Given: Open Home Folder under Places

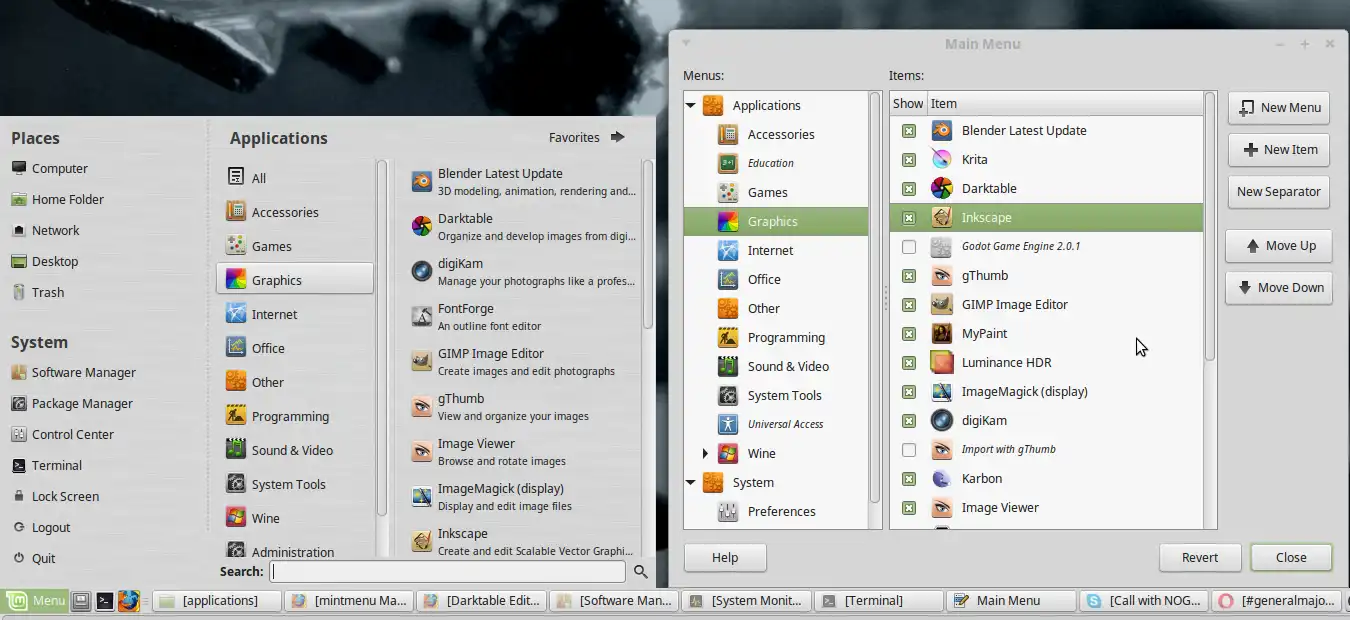Looking at the screenshot, I should coord(68,199).
